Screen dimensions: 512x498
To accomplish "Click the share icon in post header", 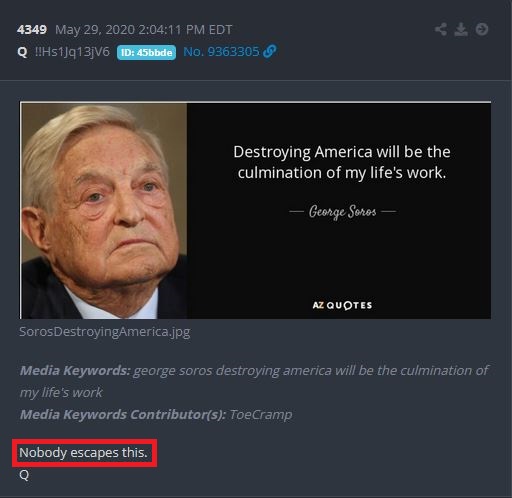I will 441,29.
